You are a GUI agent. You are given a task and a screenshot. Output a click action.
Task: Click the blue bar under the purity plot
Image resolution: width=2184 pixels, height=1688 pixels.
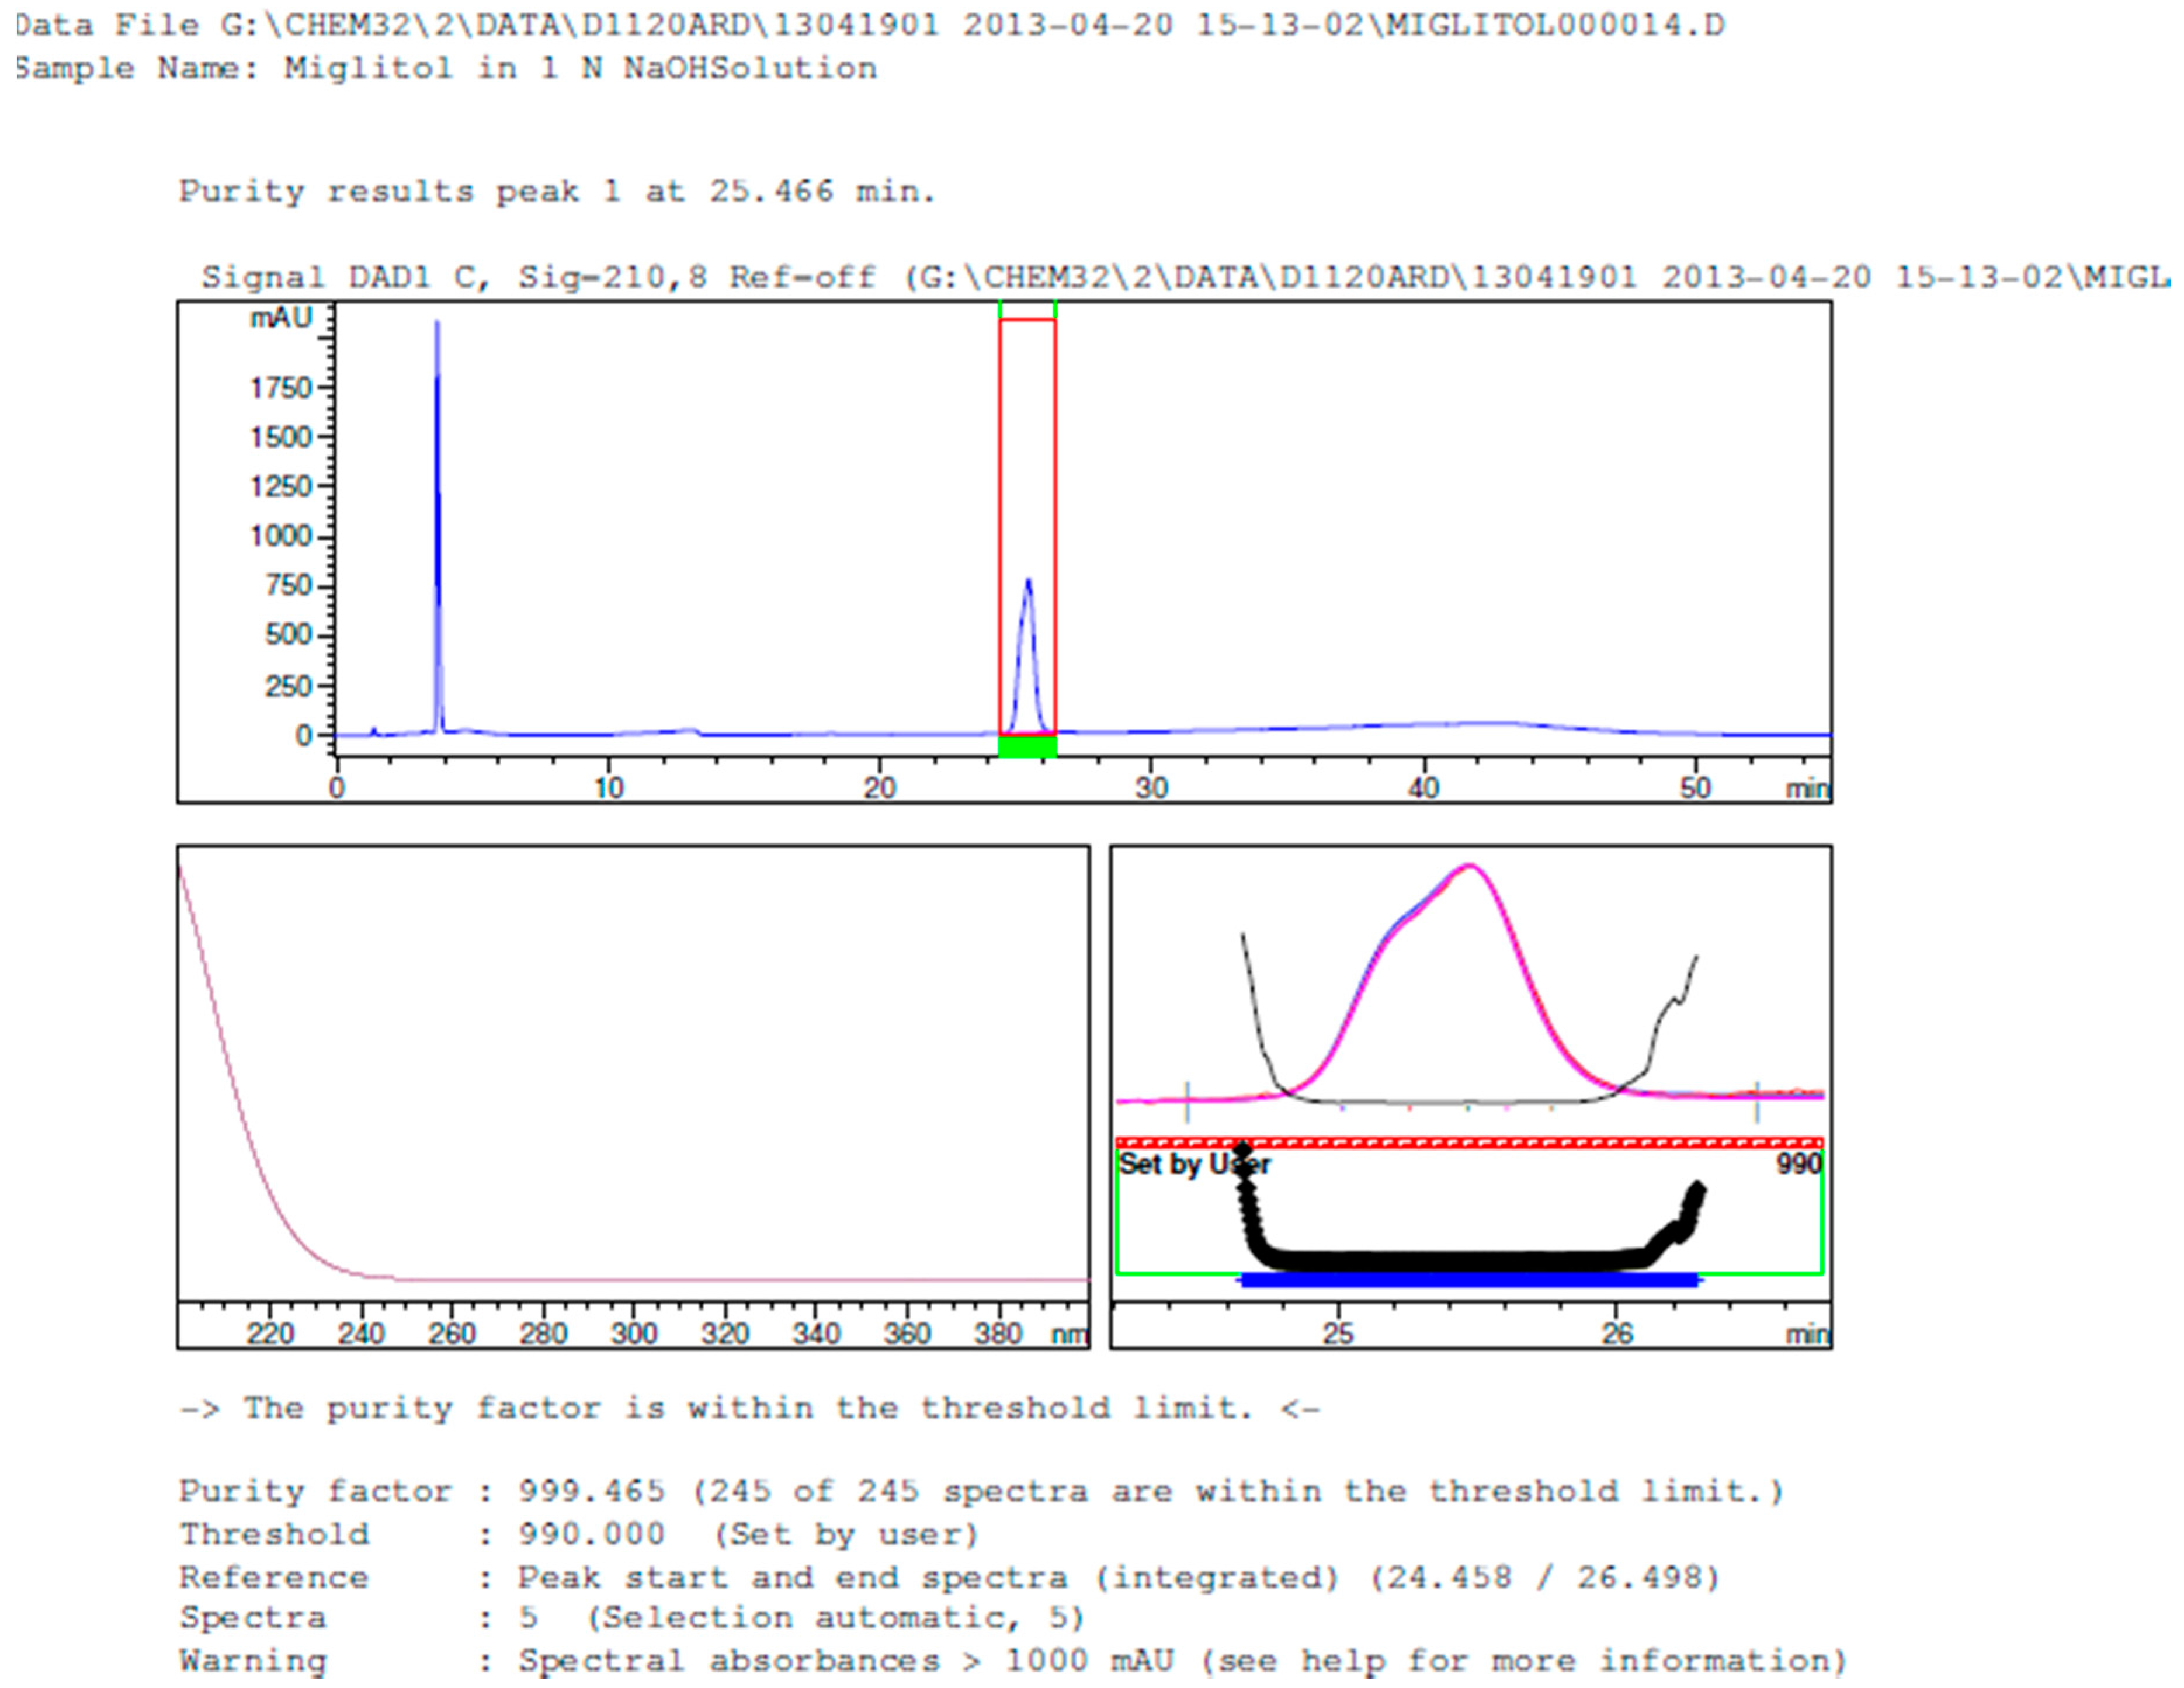coord(1469,1280)
